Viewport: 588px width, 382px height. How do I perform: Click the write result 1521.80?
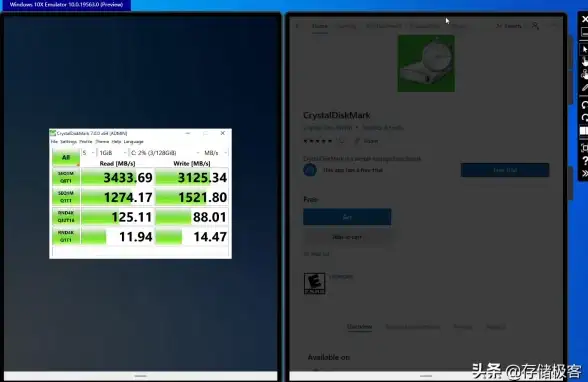pos(192,197)
